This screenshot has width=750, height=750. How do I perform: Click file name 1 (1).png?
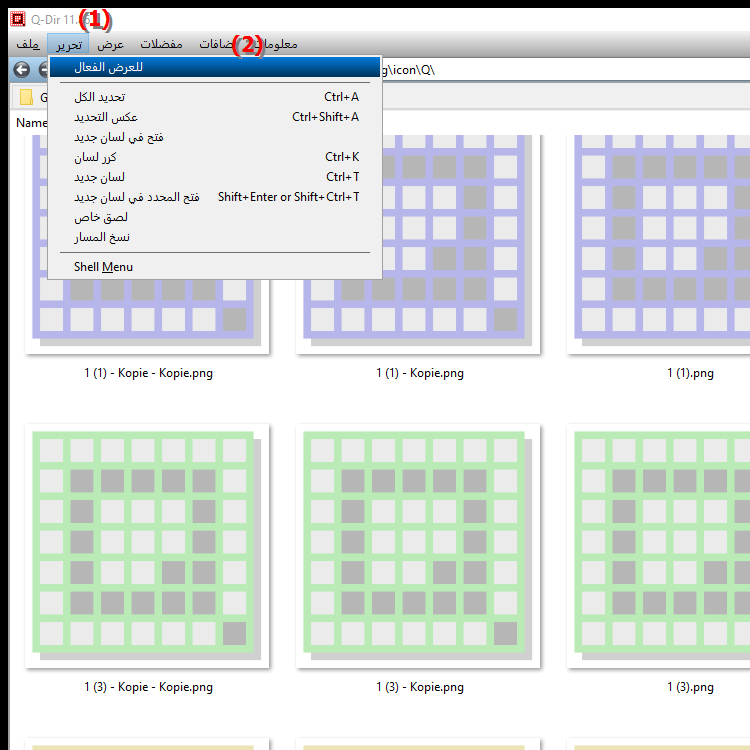690,373
